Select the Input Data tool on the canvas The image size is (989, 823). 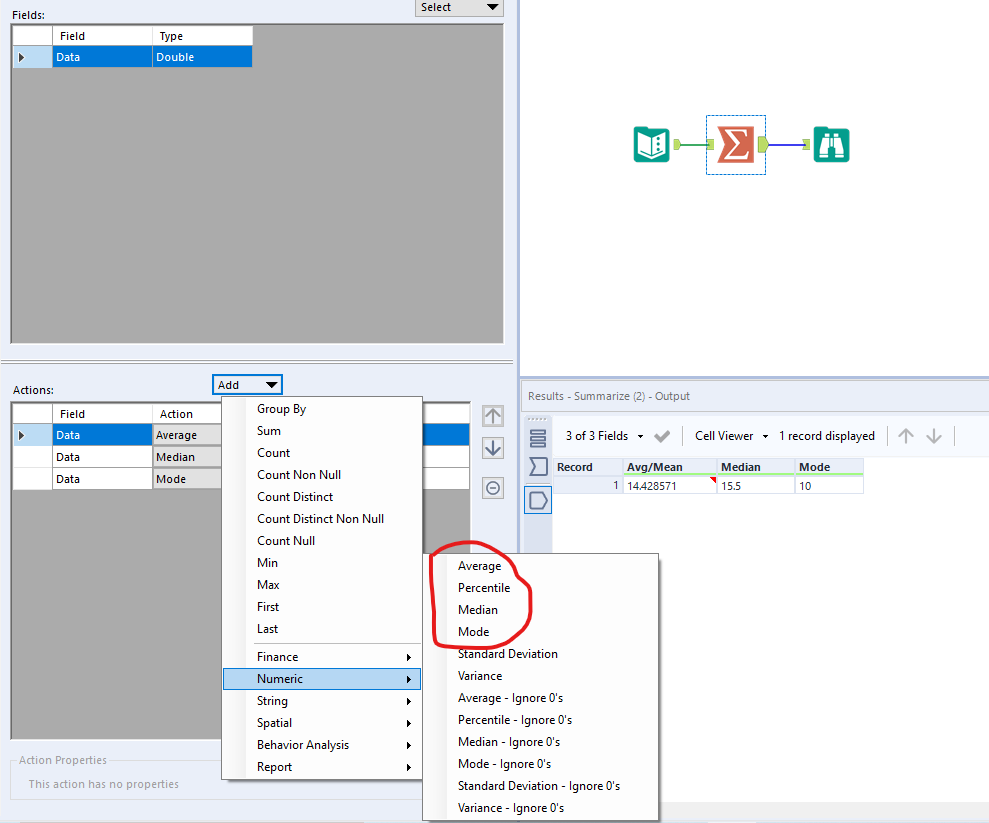(x=651, y=144)
